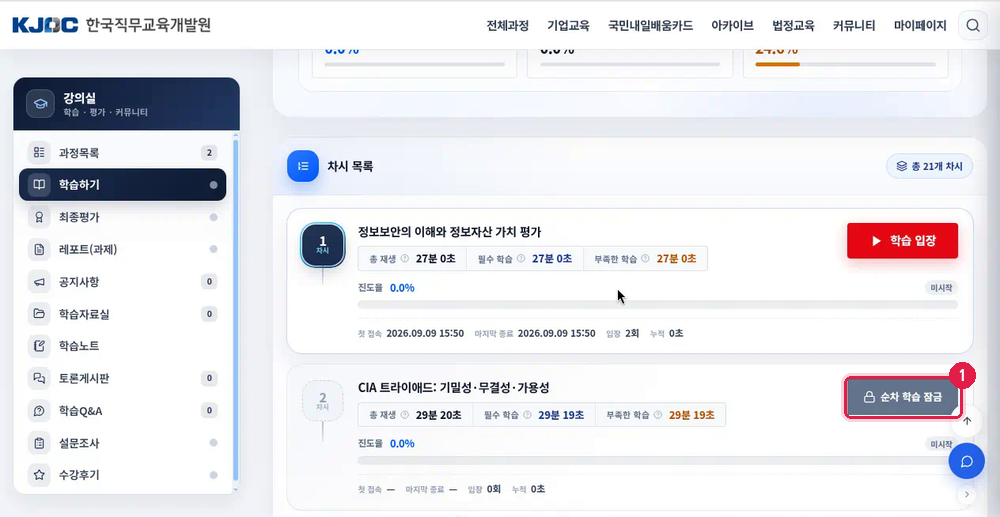The height and width of the screenshot is (517, 1000).
Task: Select 과정목록 in sidebar
Action: pyautogui.click(x=122, y=153)
